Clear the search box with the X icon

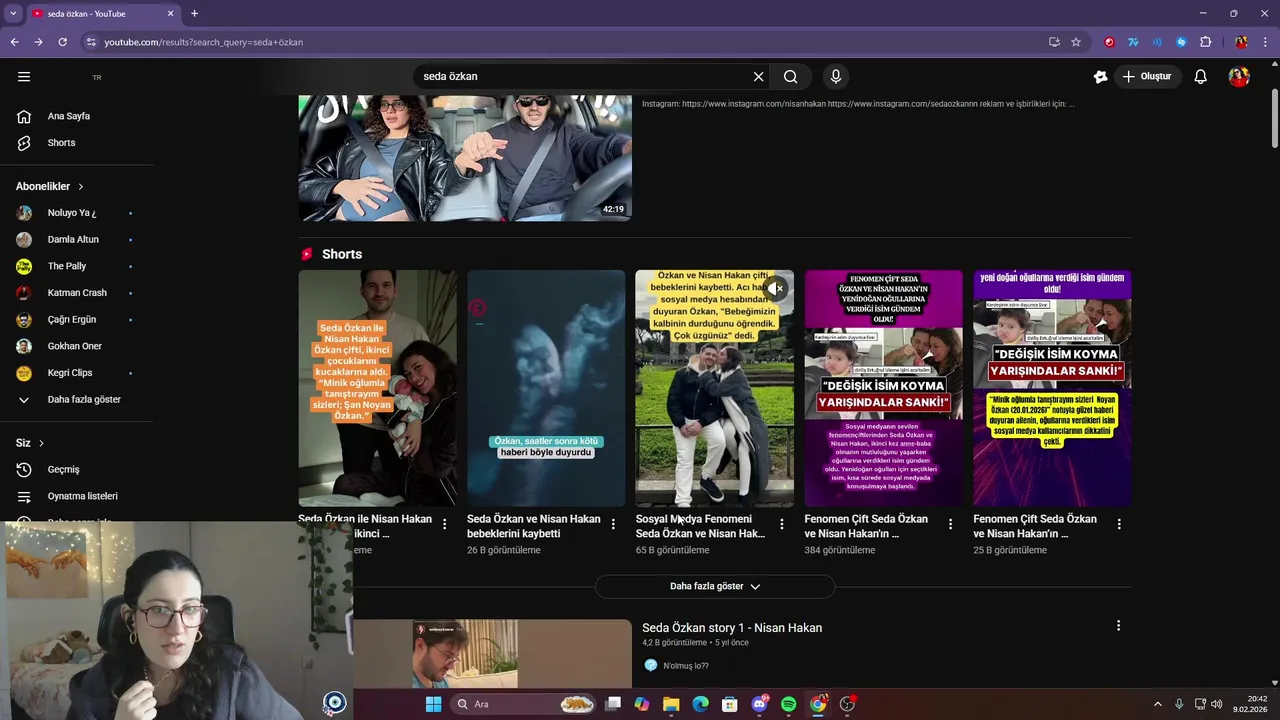758,77
